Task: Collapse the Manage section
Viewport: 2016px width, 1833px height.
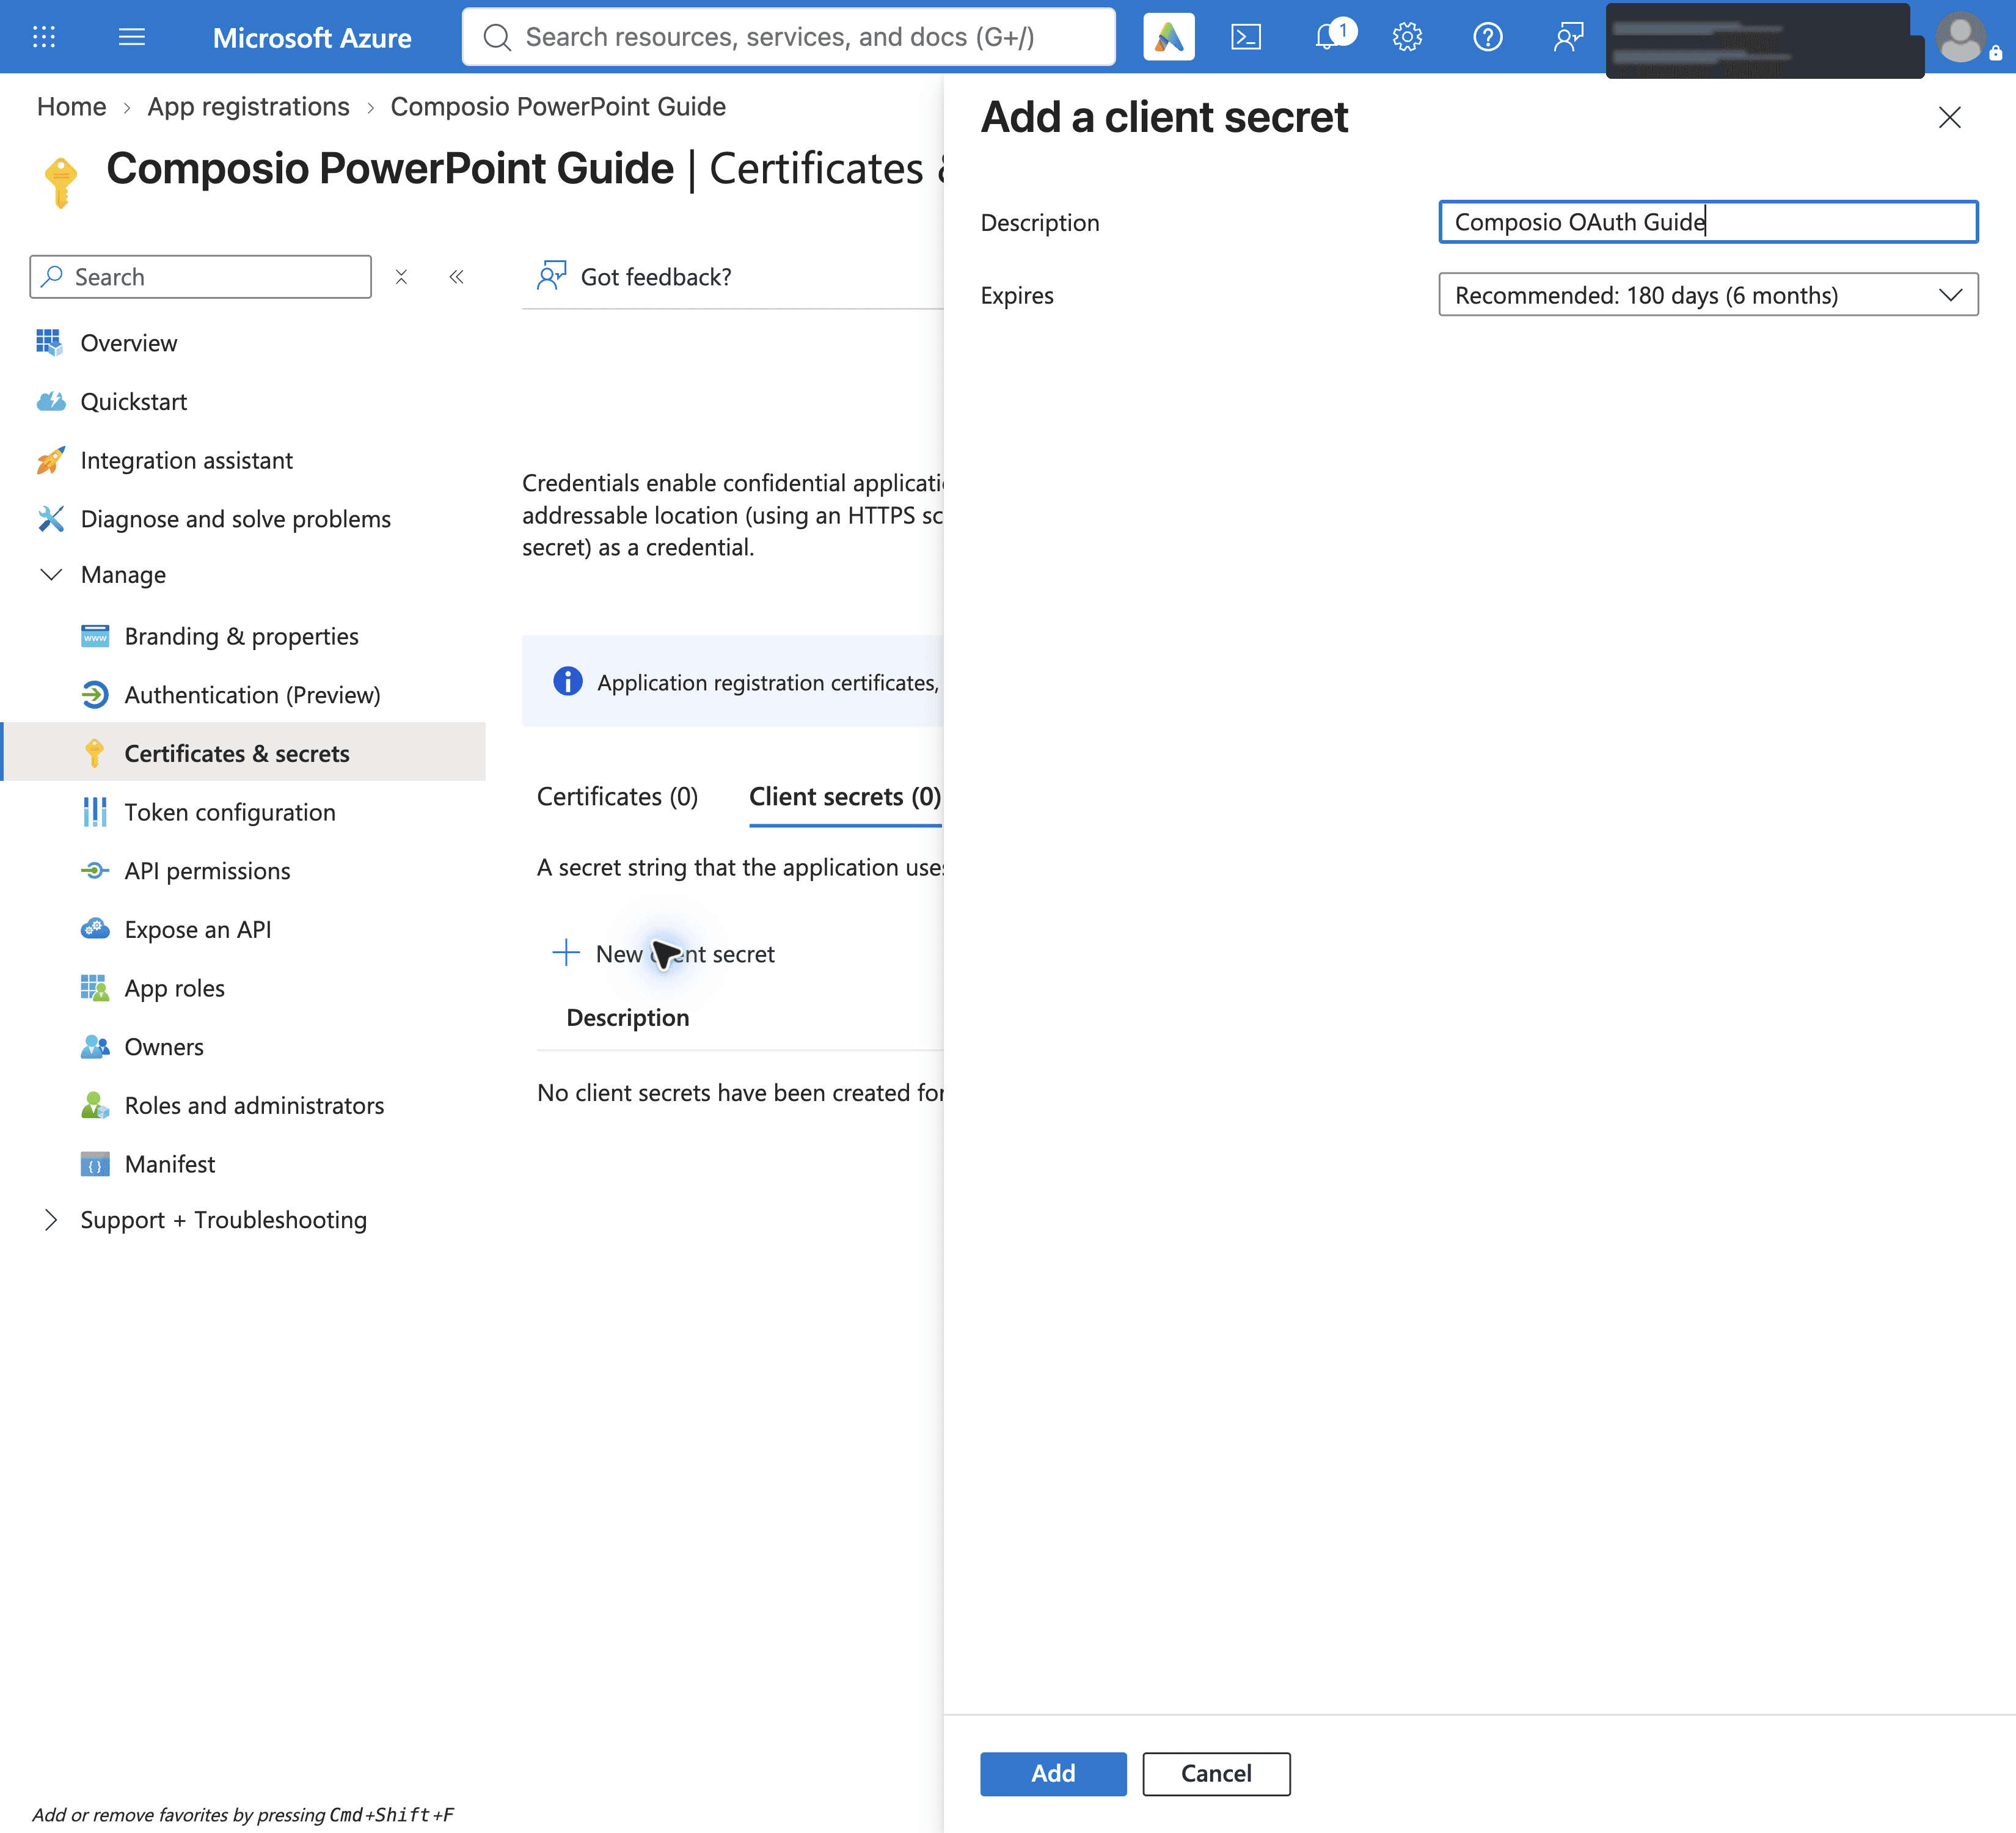Action: pyautogui.click(x=50, y=574)
